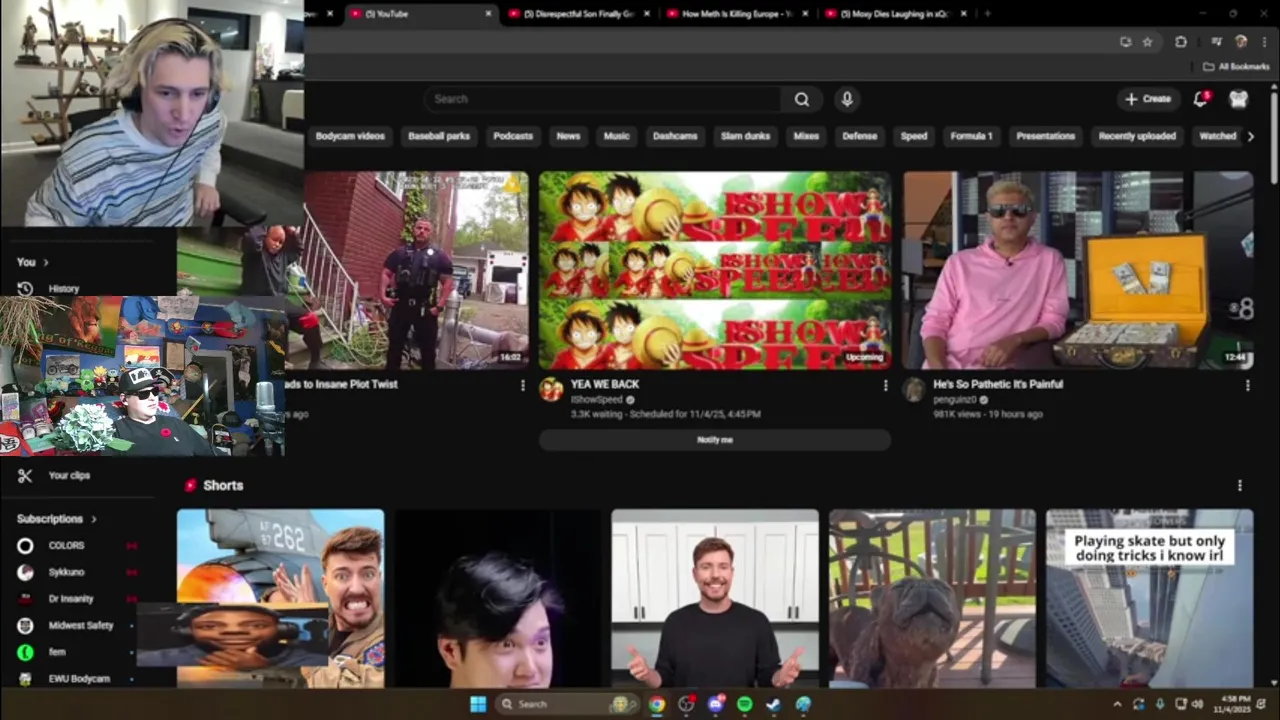The height and width of the screenshot is (720, 1280).
Task: Switch to Moxy Dies Laughing tab
Action: coord(896,14)
